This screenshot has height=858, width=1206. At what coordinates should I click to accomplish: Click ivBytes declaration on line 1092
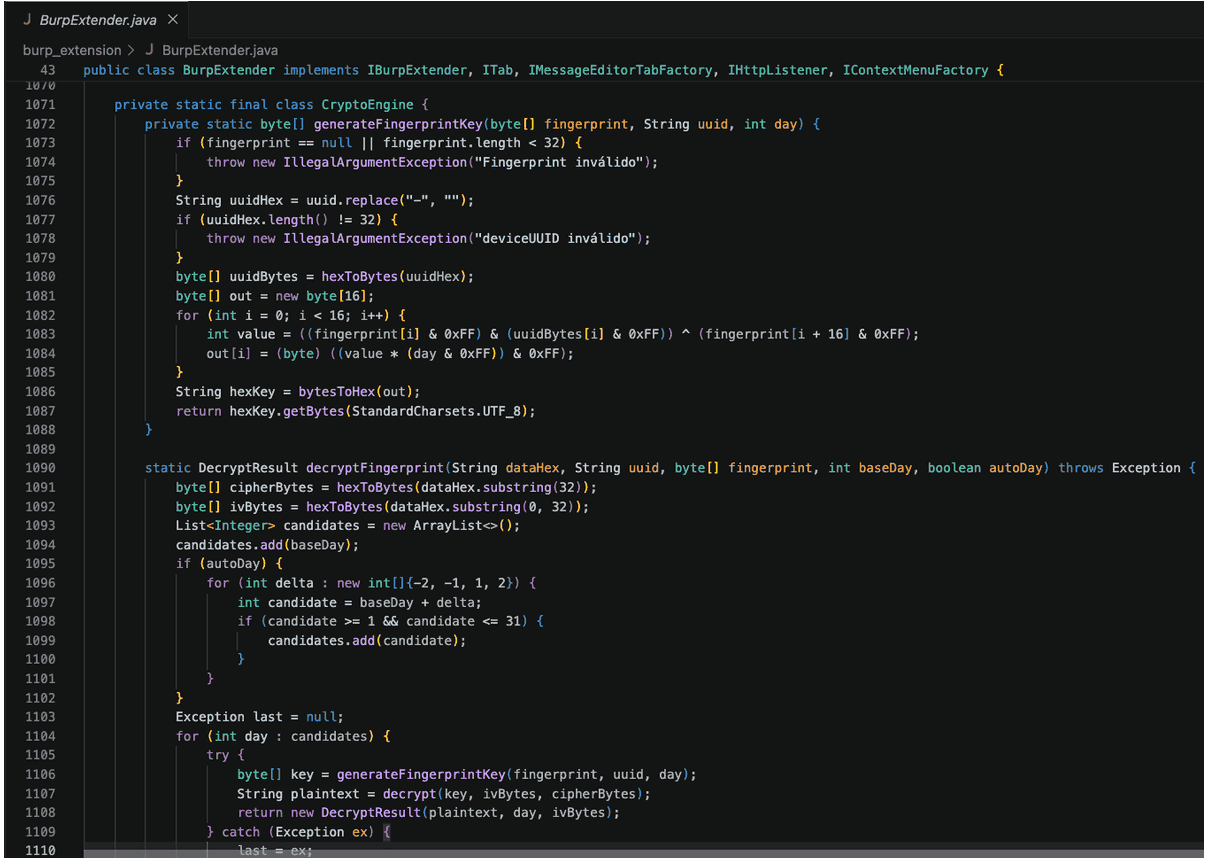pos(257,507)
